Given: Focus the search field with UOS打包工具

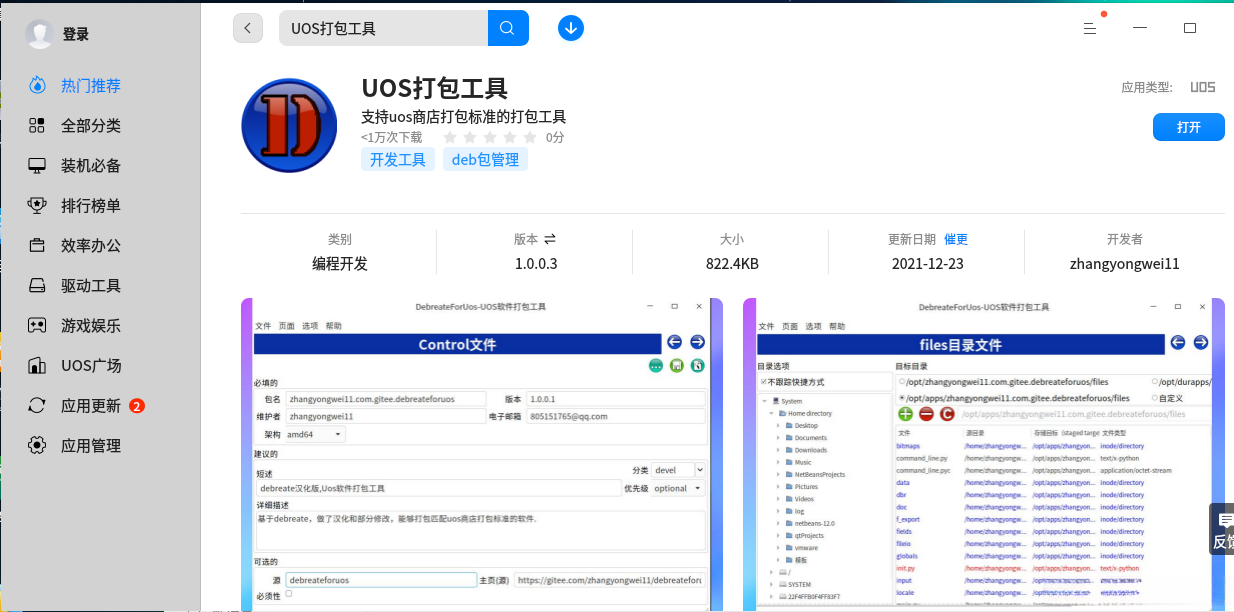Looking at the screenshot, I should [383, 28].
